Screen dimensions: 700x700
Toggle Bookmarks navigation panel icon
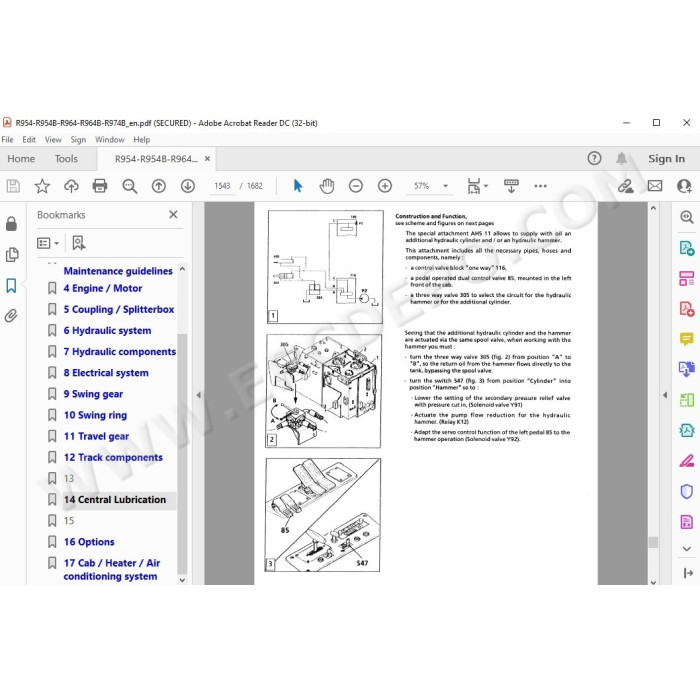pyautogui.click(x=11, y=286)
